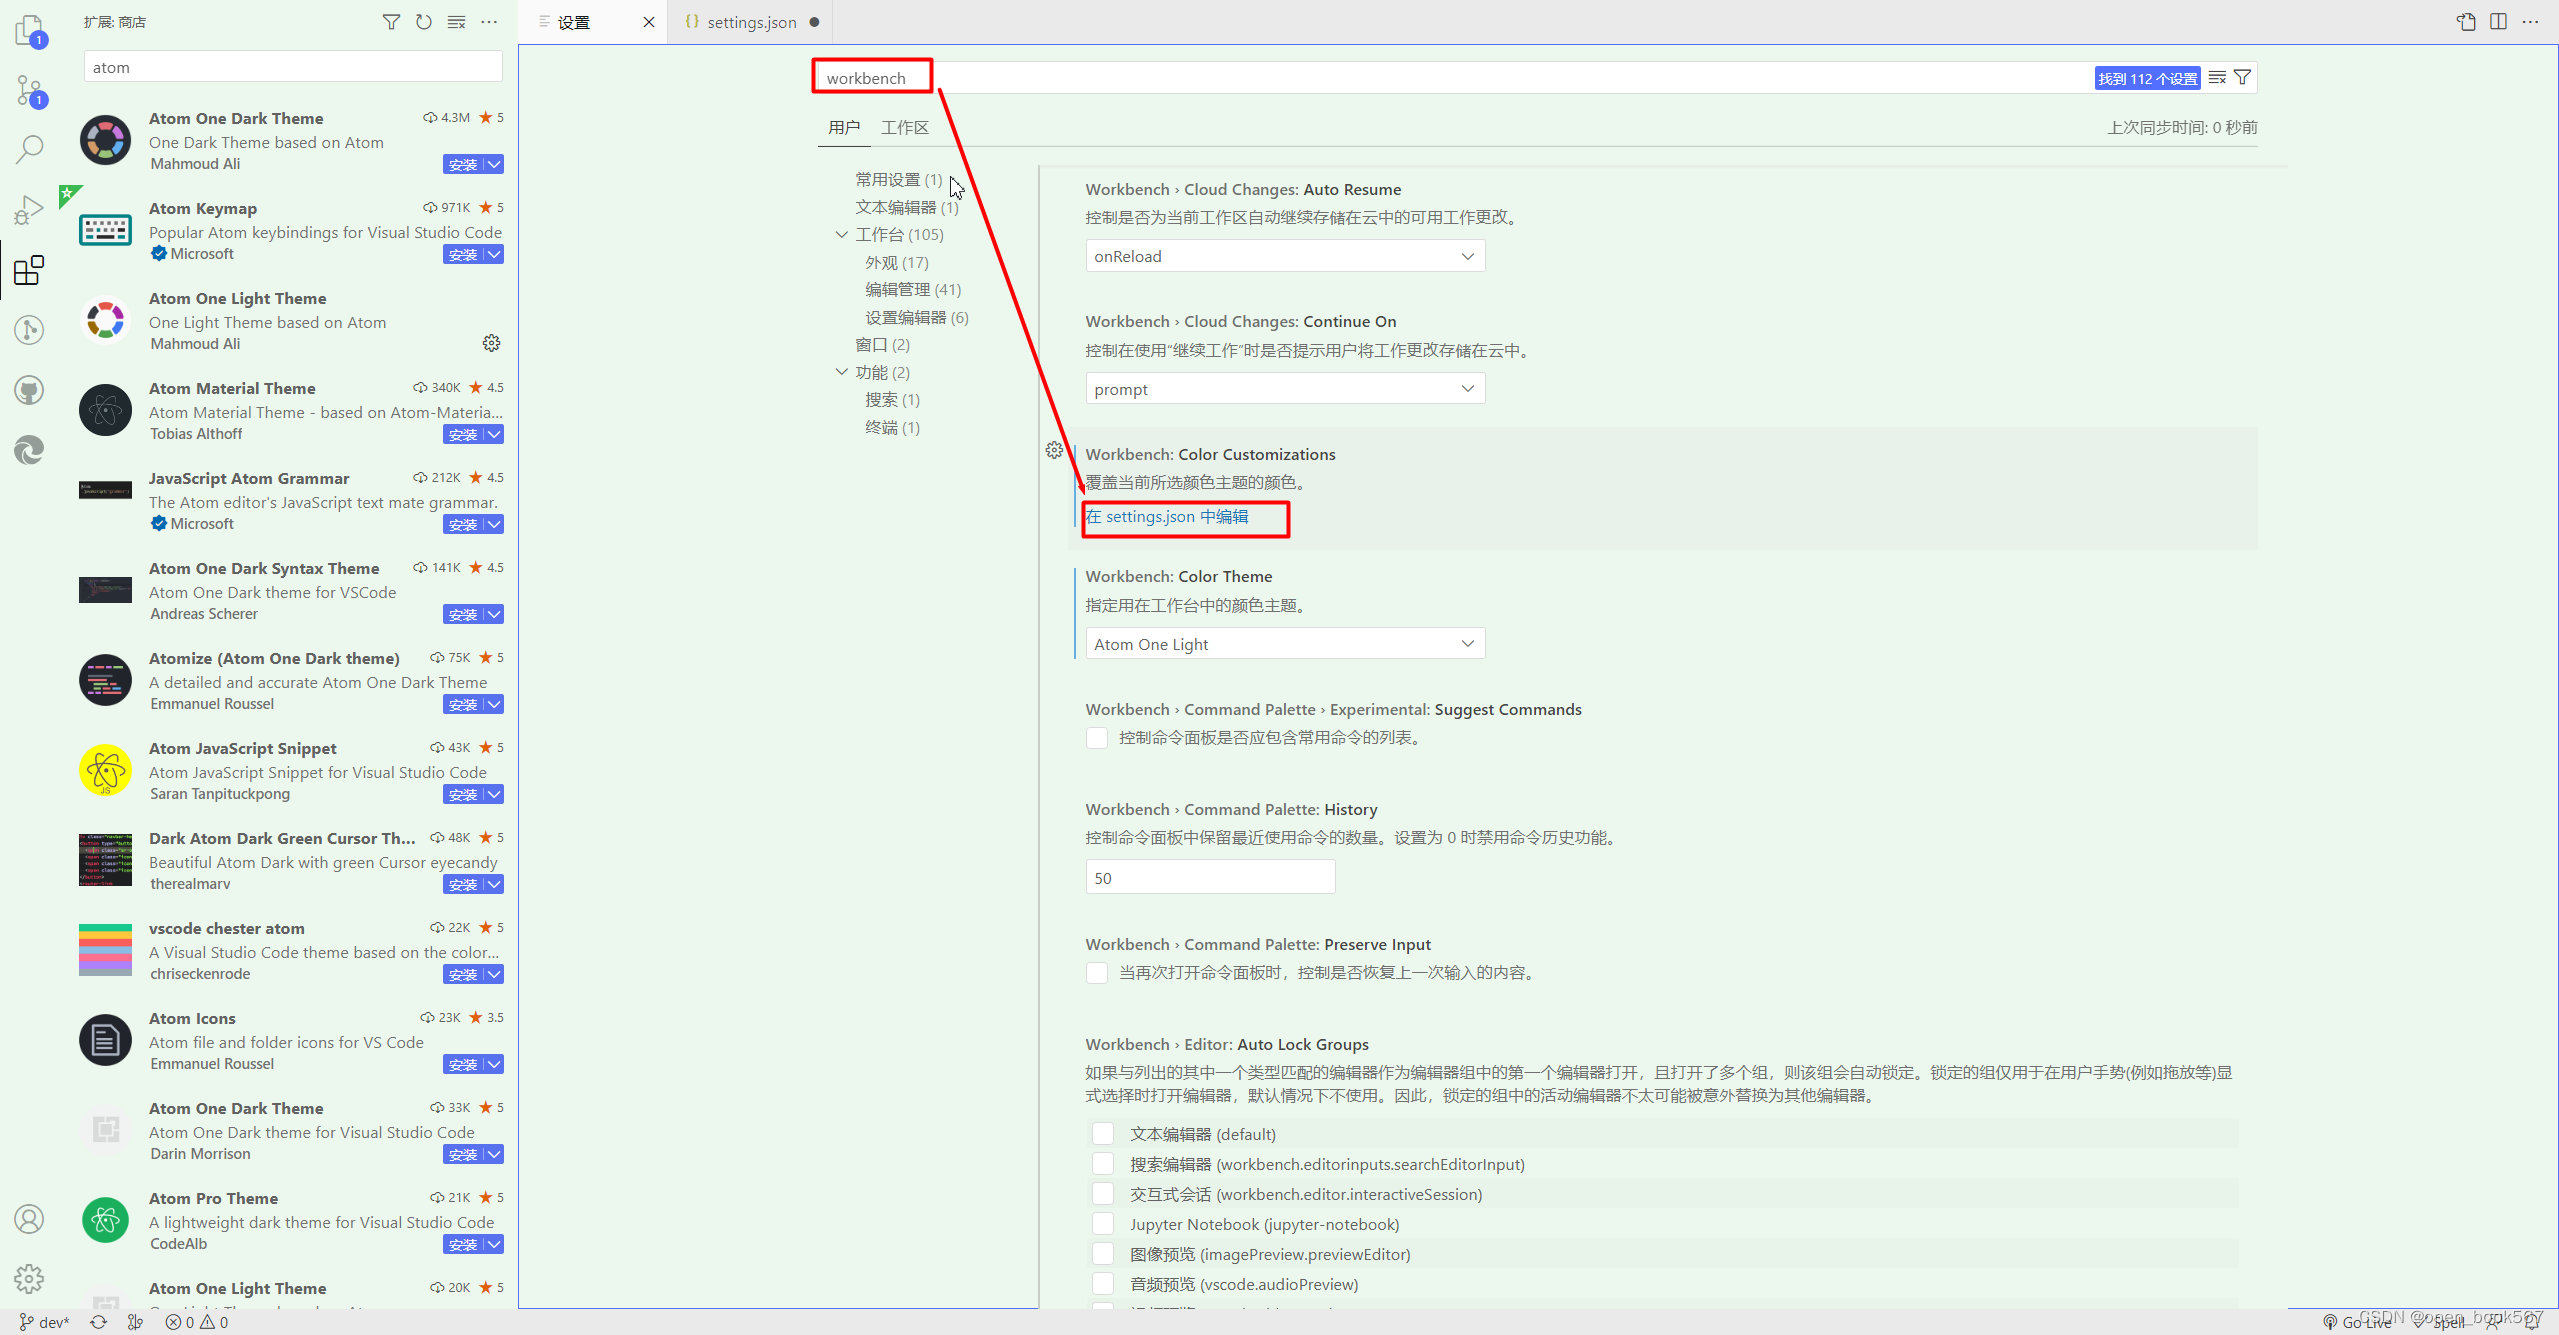Toggle Command Palette Preserve Input checkbox
This screenshot has width=2559, height=1335.
[x=1097, y=973]
